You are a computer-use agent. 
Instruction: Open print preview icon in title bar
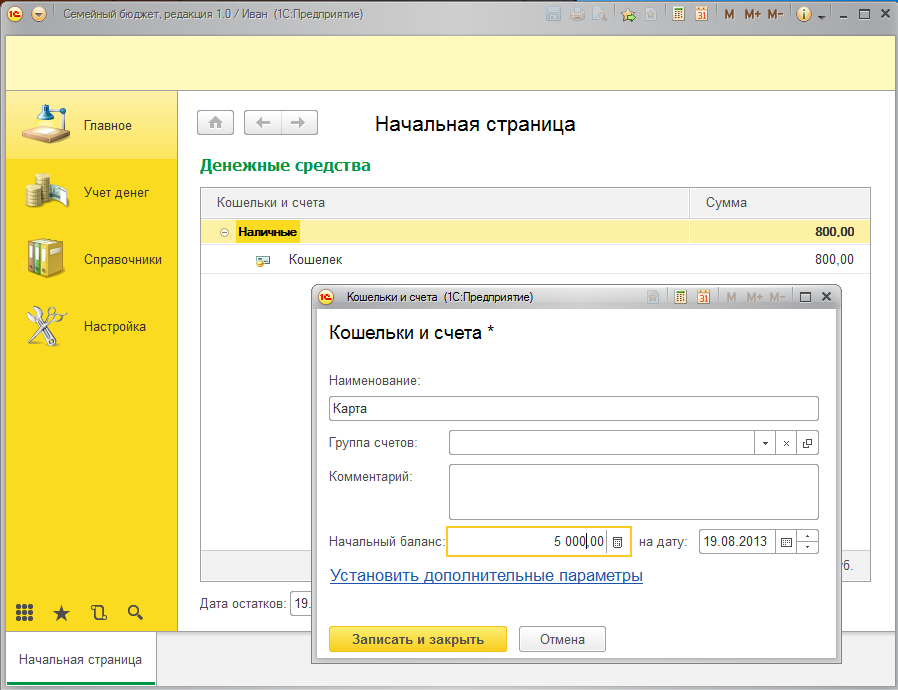coord(600,14)
